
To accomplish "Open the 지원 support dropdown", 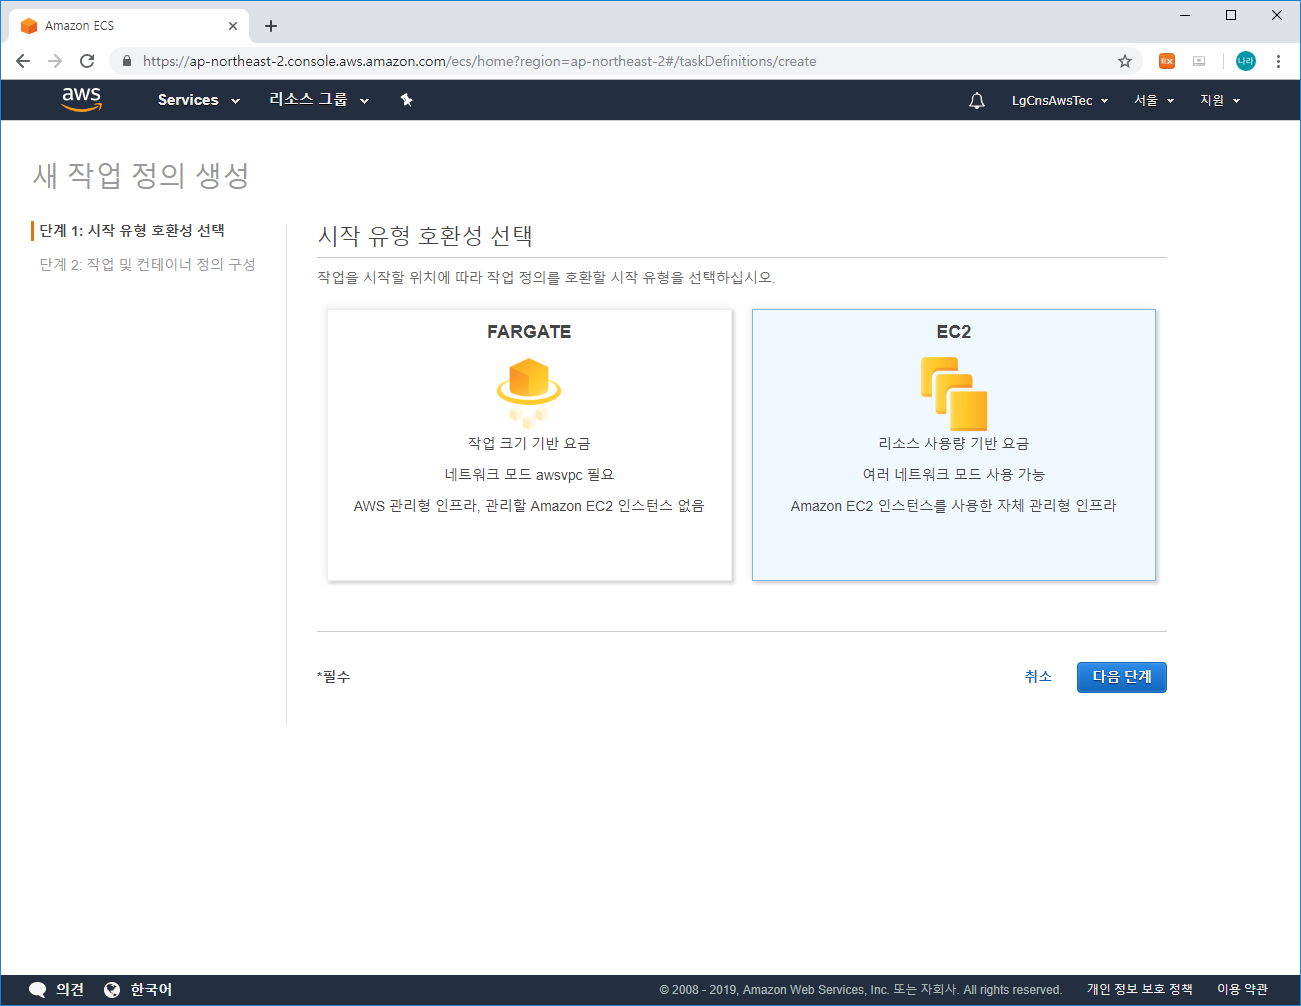I will point(1220,100).
